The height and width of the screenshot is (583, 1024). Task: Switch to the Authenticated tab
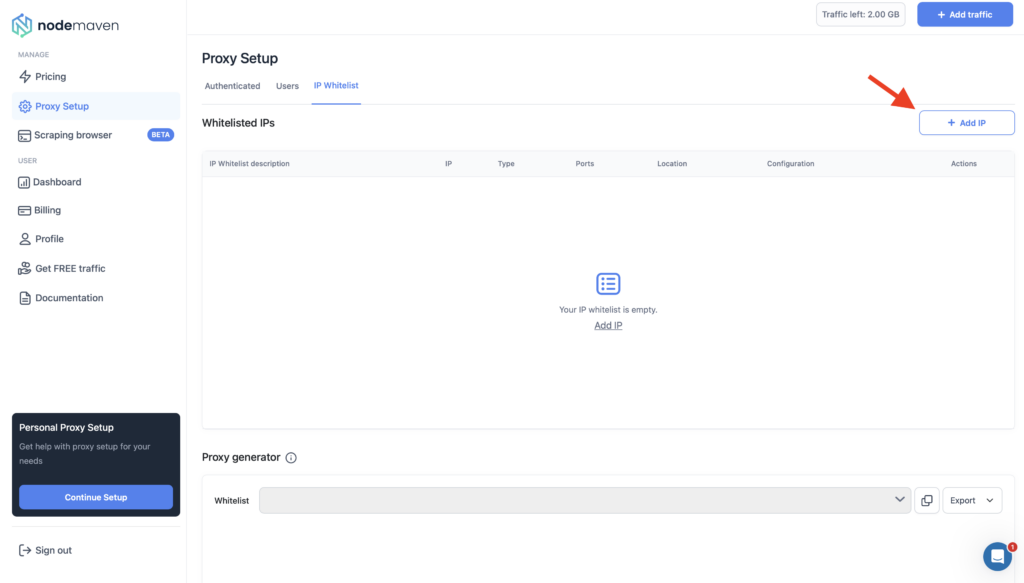pos(232,86)
